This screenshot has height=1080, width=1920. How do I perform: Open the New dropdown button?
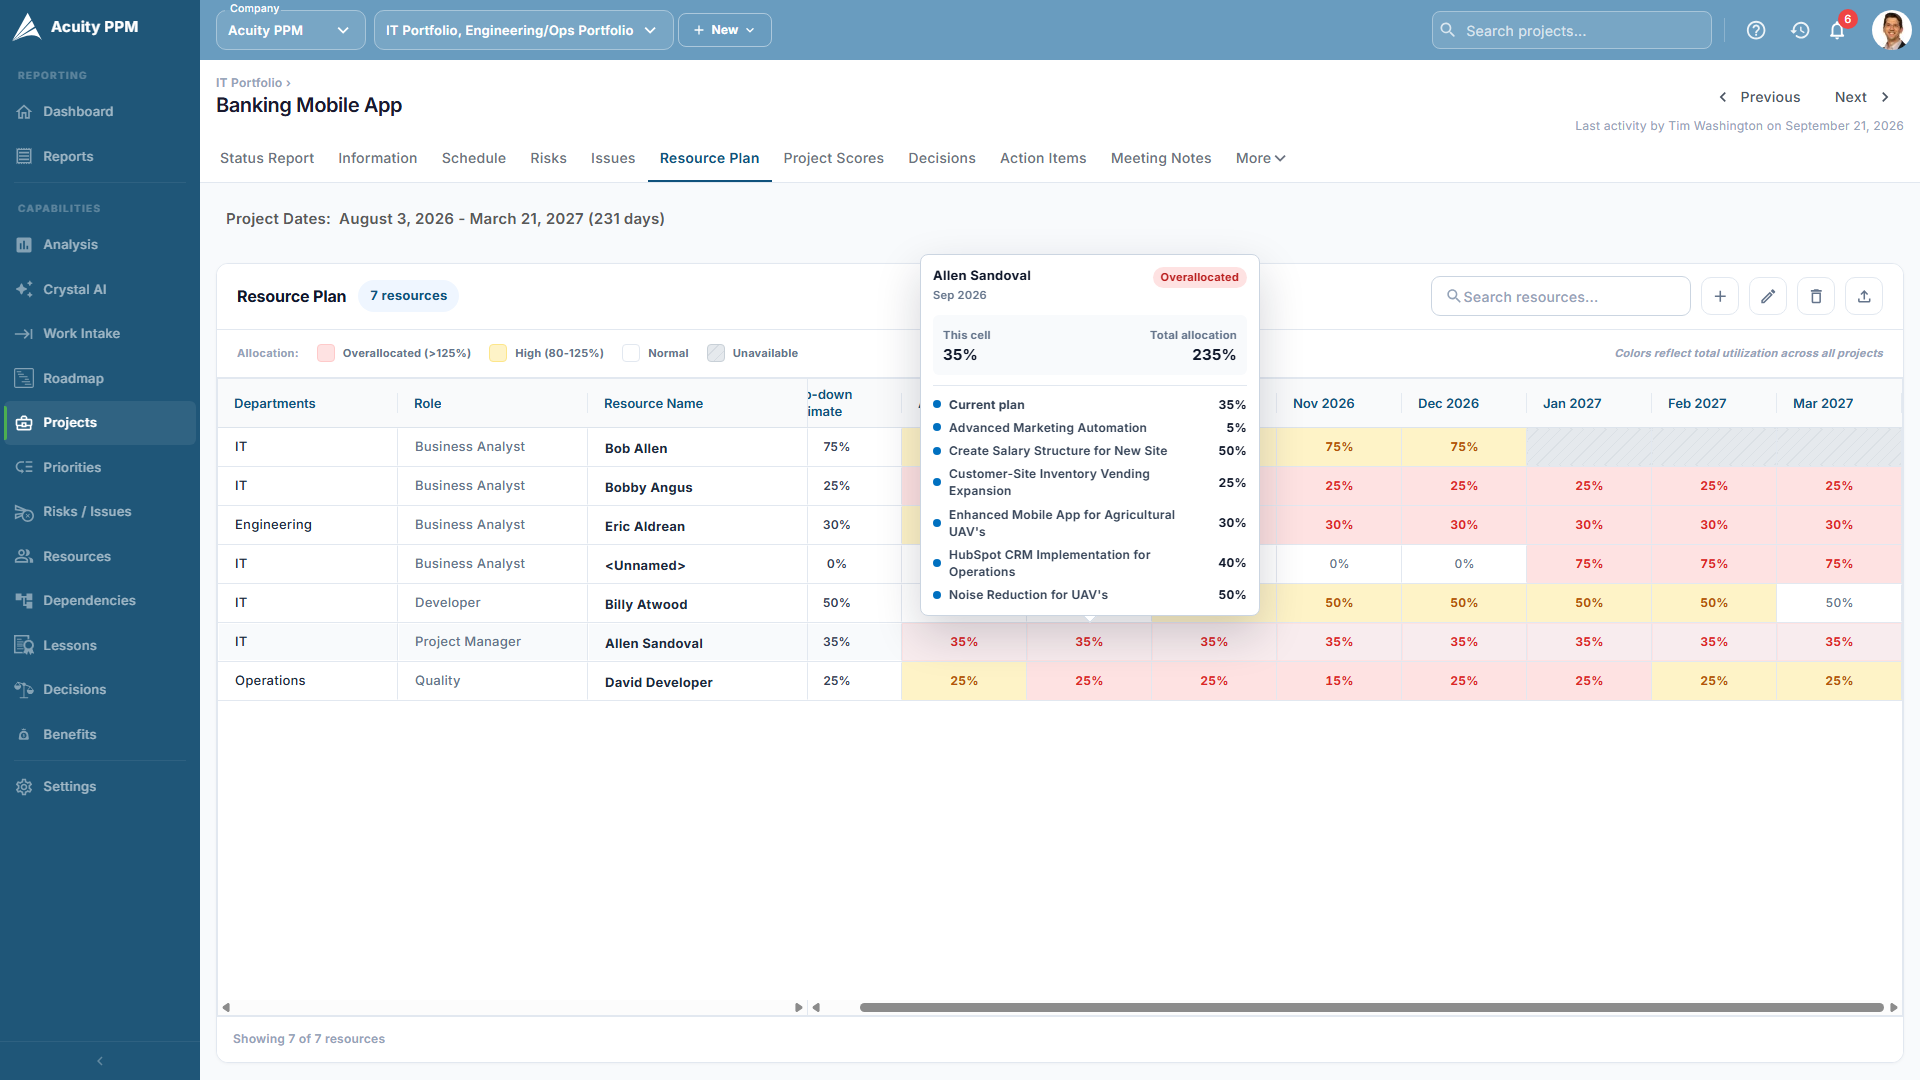pos(725,30)
